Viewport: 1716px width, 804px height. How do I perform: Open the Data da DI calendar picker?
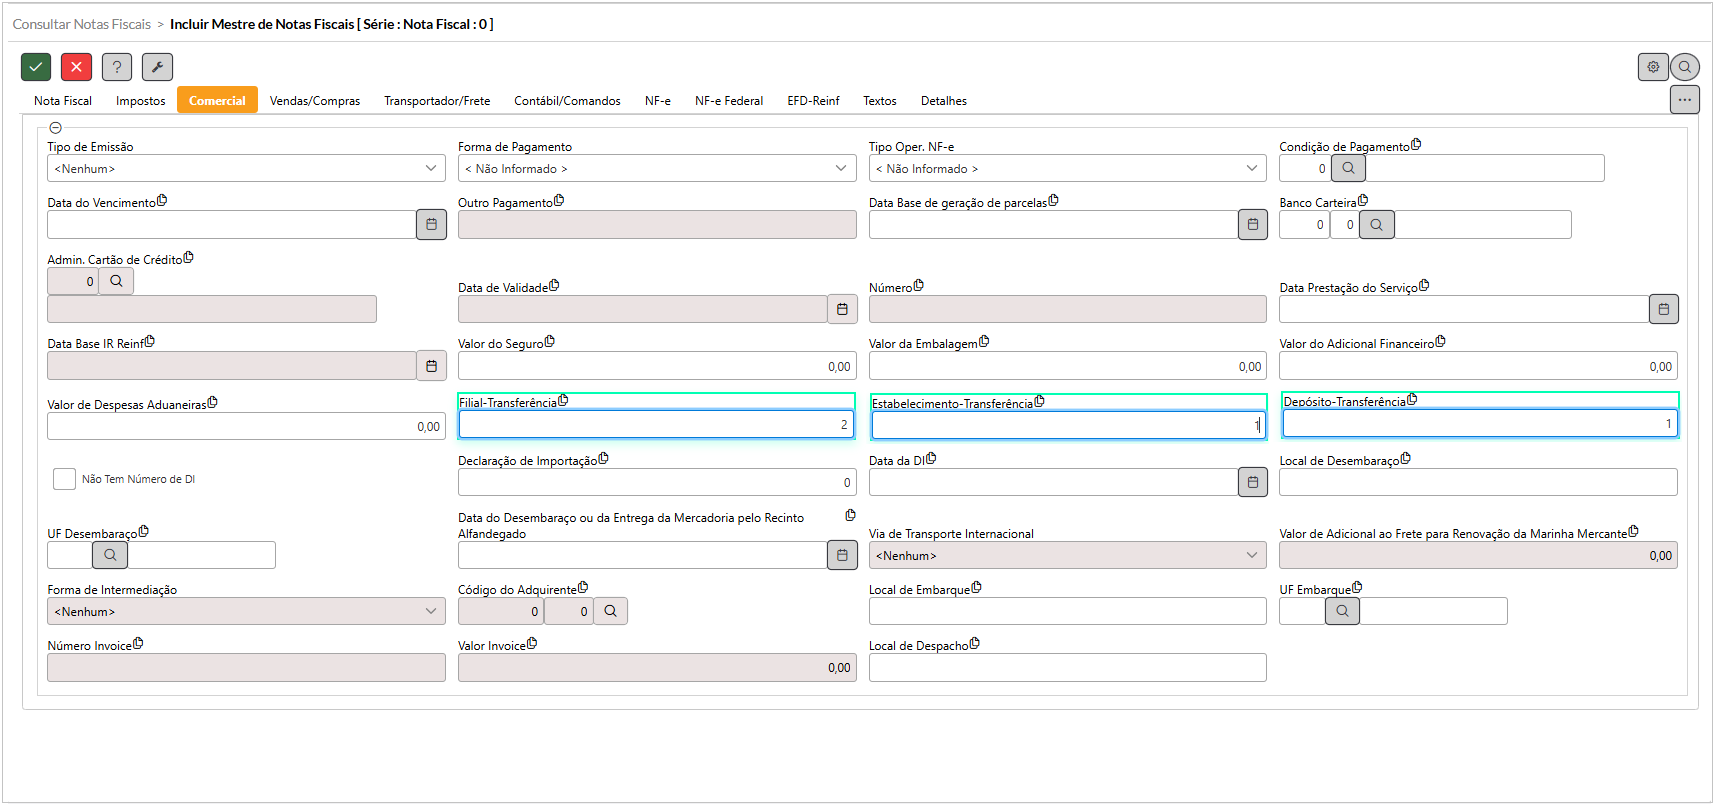click(x=1253, y=482)
